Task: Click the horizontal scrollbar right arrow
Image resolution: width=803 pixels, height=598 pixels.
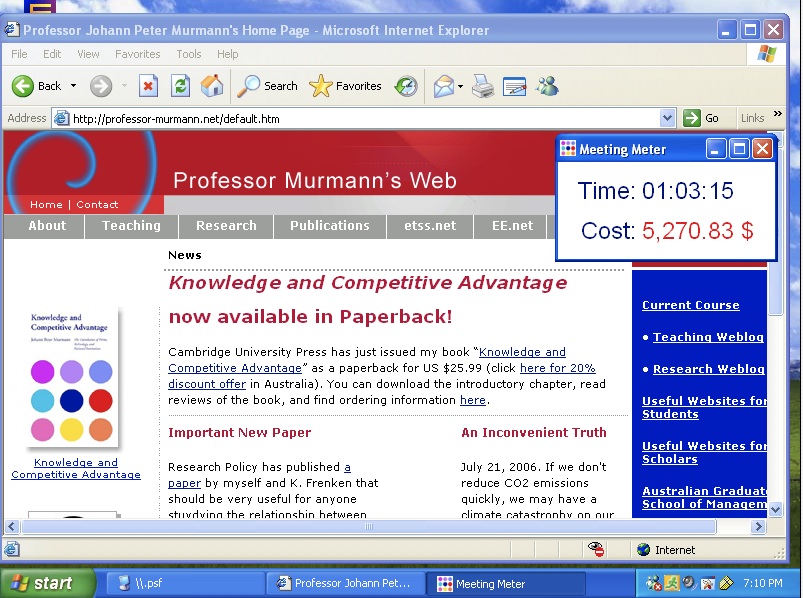Action: [758, 526]
